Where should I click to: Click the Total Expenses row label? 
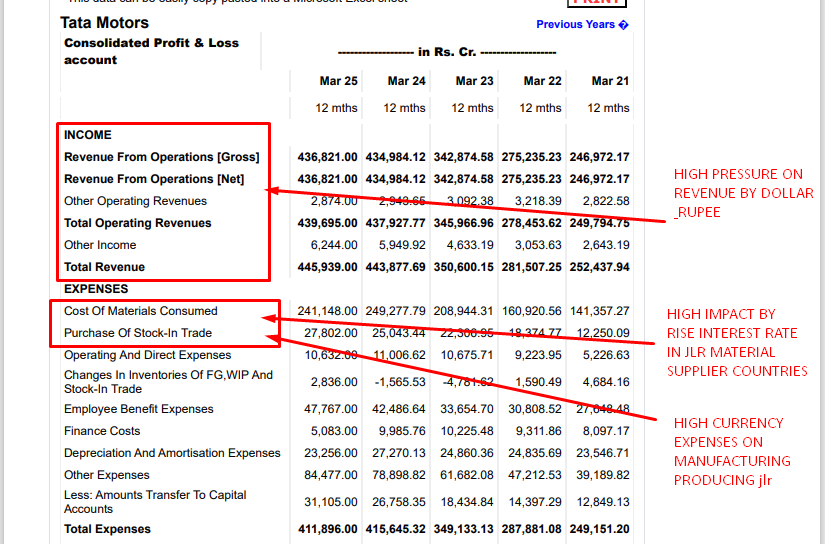(x=107, y=529)
